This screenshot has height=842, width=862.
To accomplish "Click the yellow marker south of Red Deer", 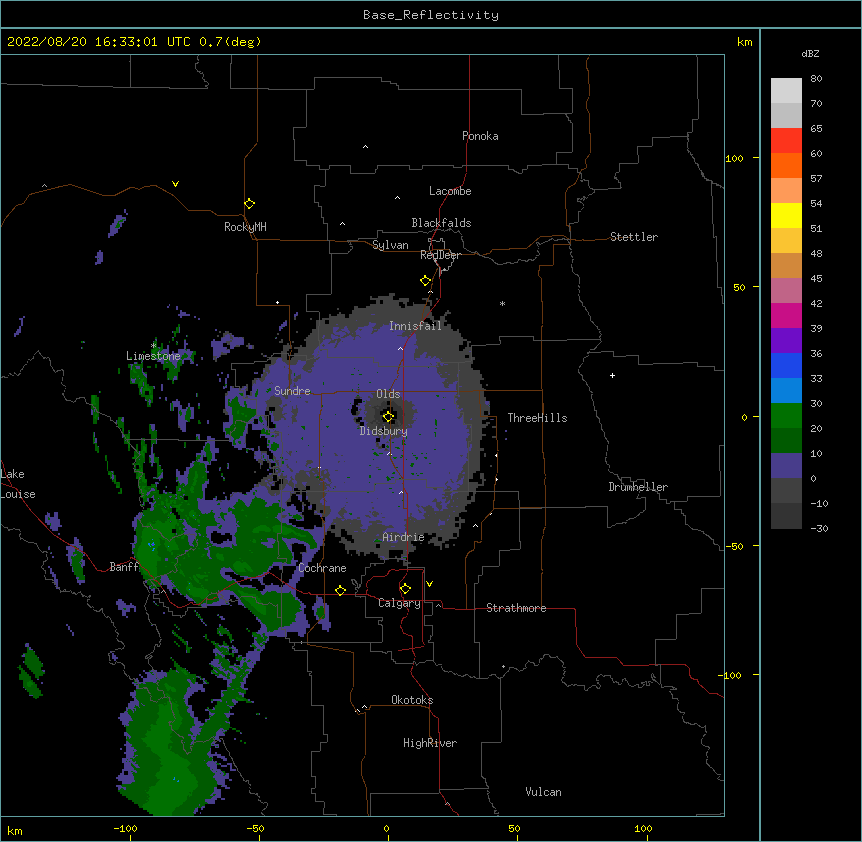I will [425, 281].
